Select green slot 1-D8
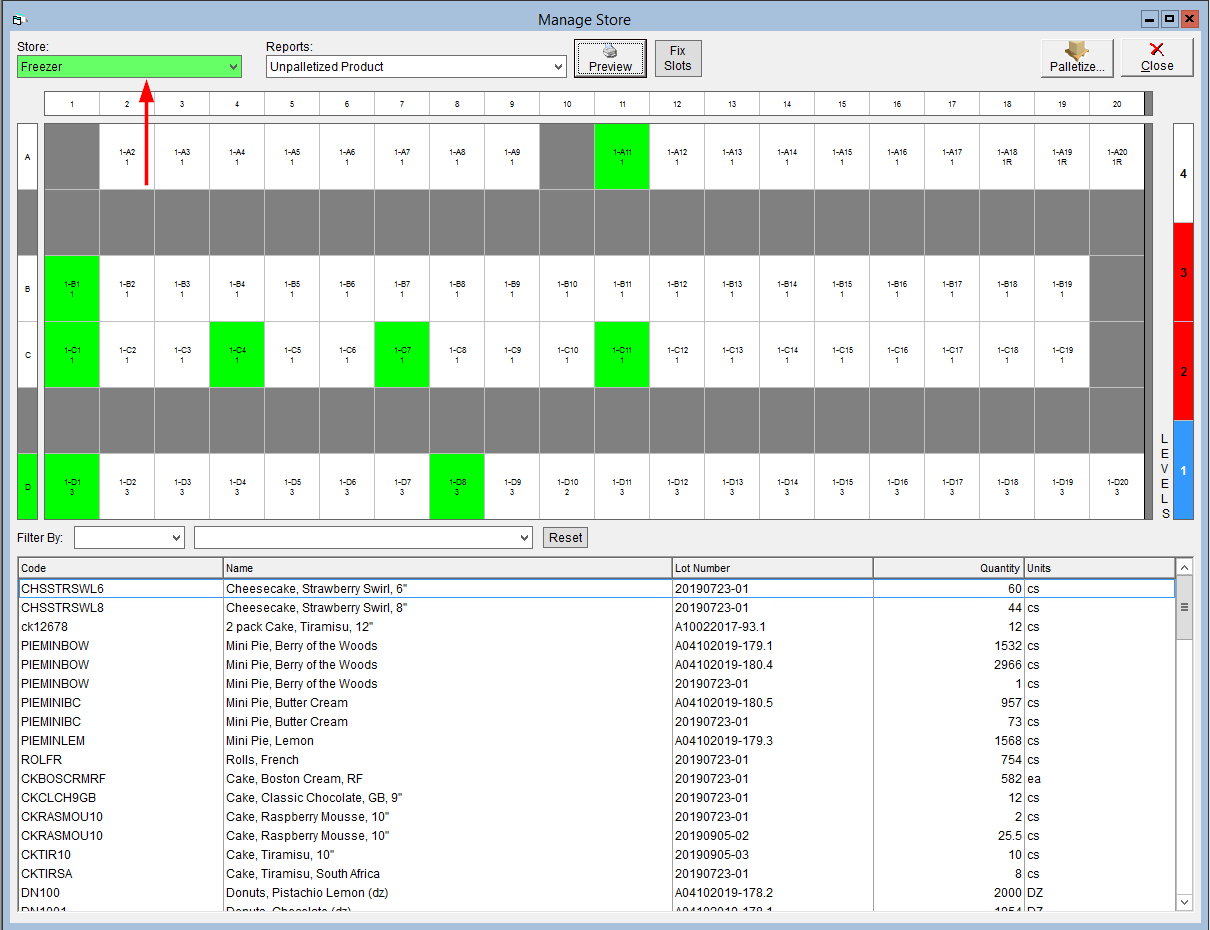 pos(457,487)
